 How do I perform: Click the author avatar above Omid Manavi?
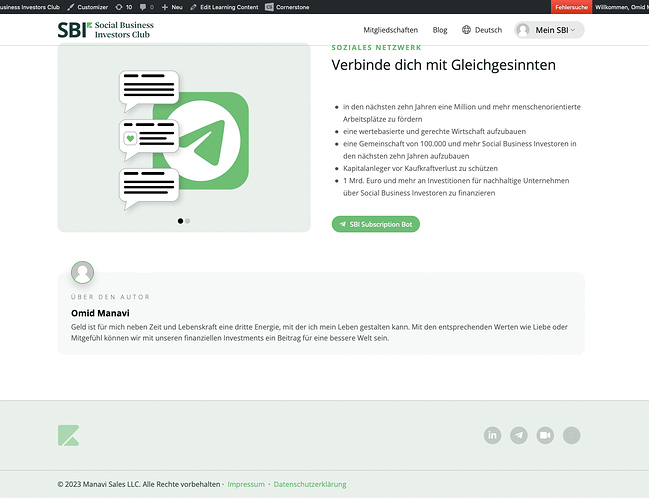82,272
